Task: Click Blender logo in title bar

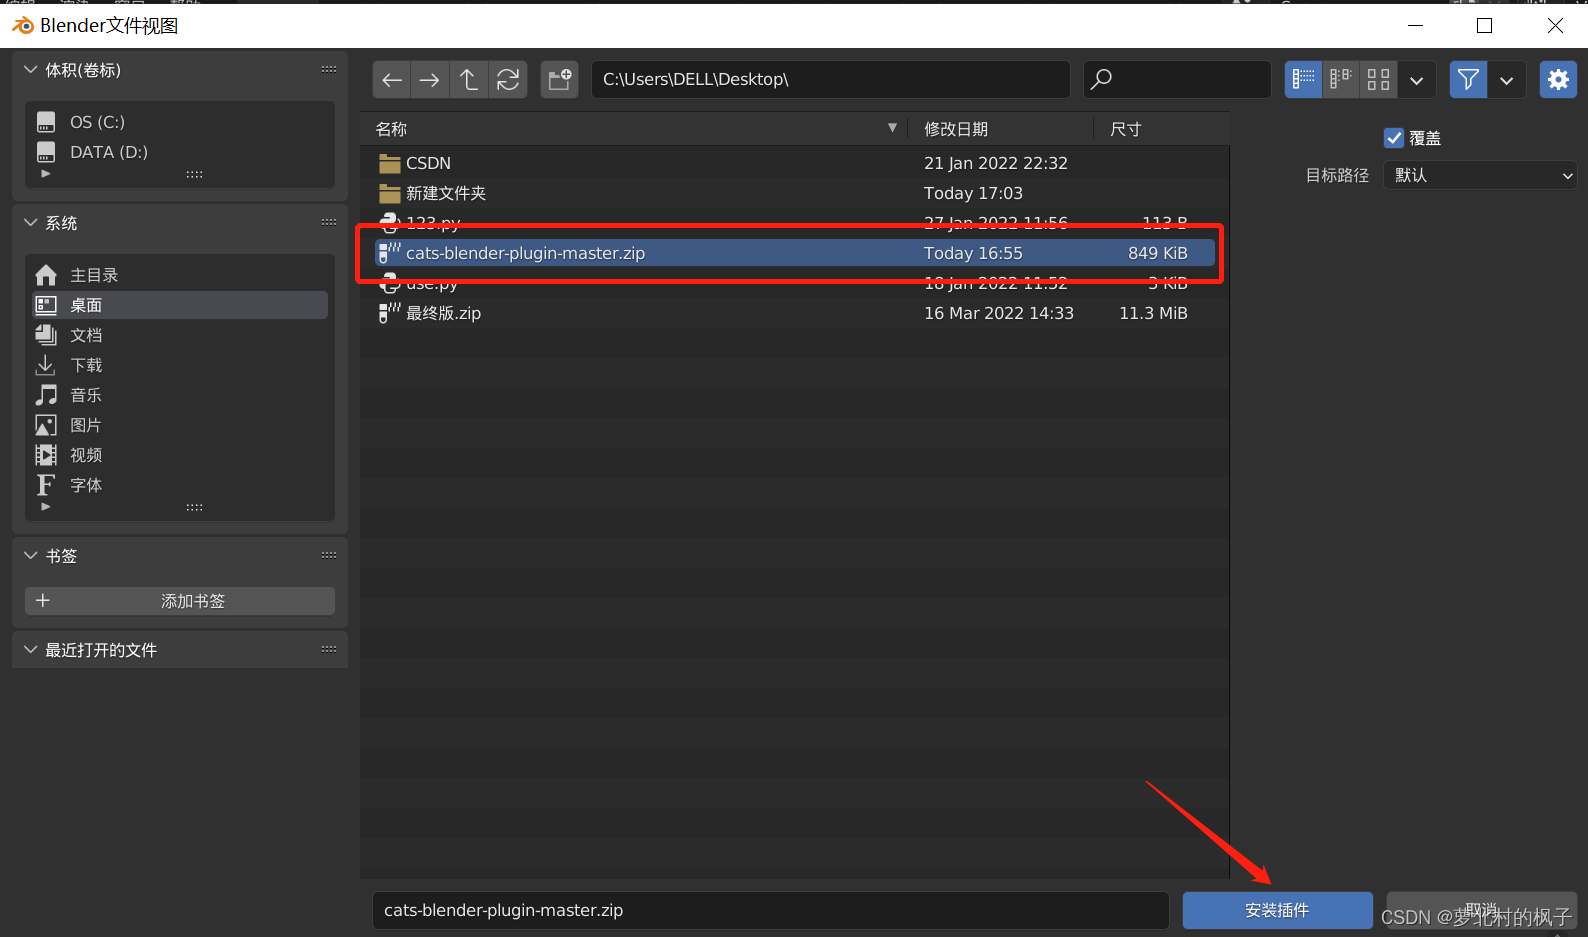Action: [x=23, y=25]
